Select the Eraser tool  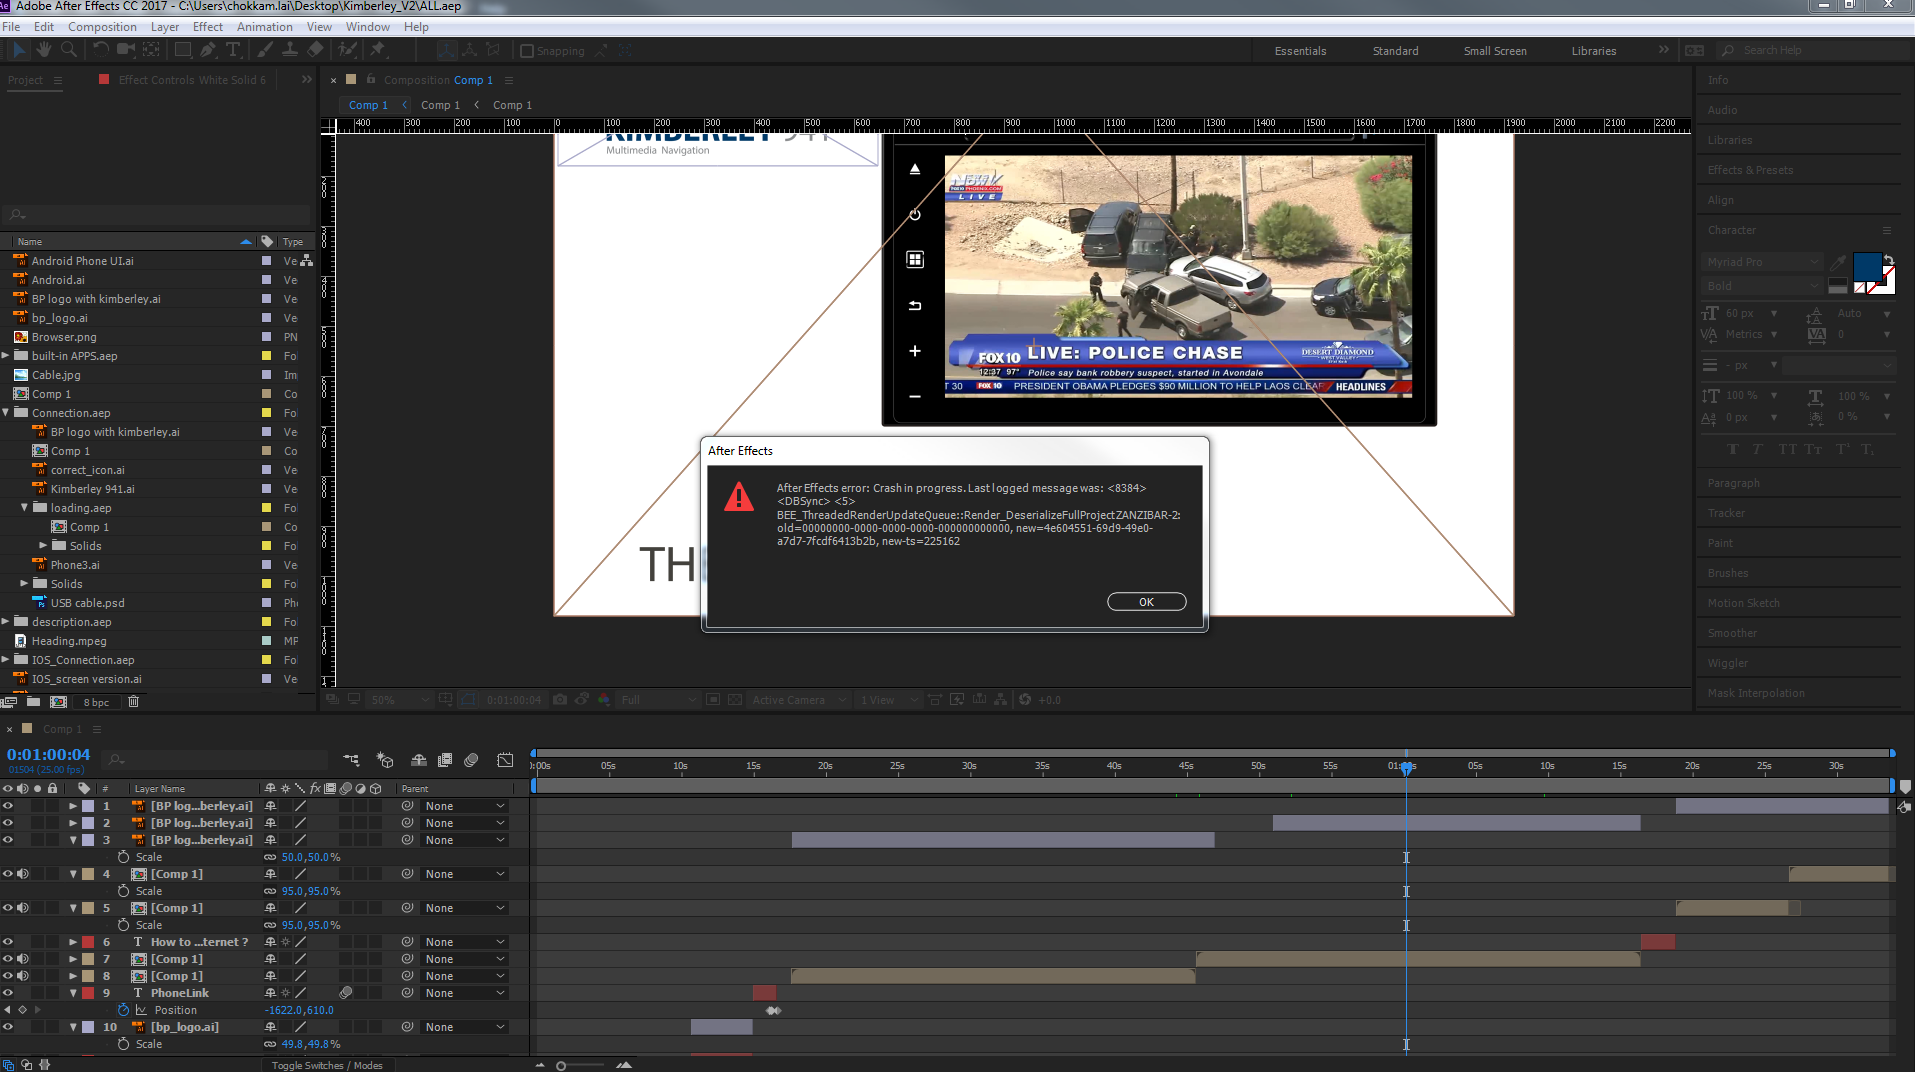[315, 49]
